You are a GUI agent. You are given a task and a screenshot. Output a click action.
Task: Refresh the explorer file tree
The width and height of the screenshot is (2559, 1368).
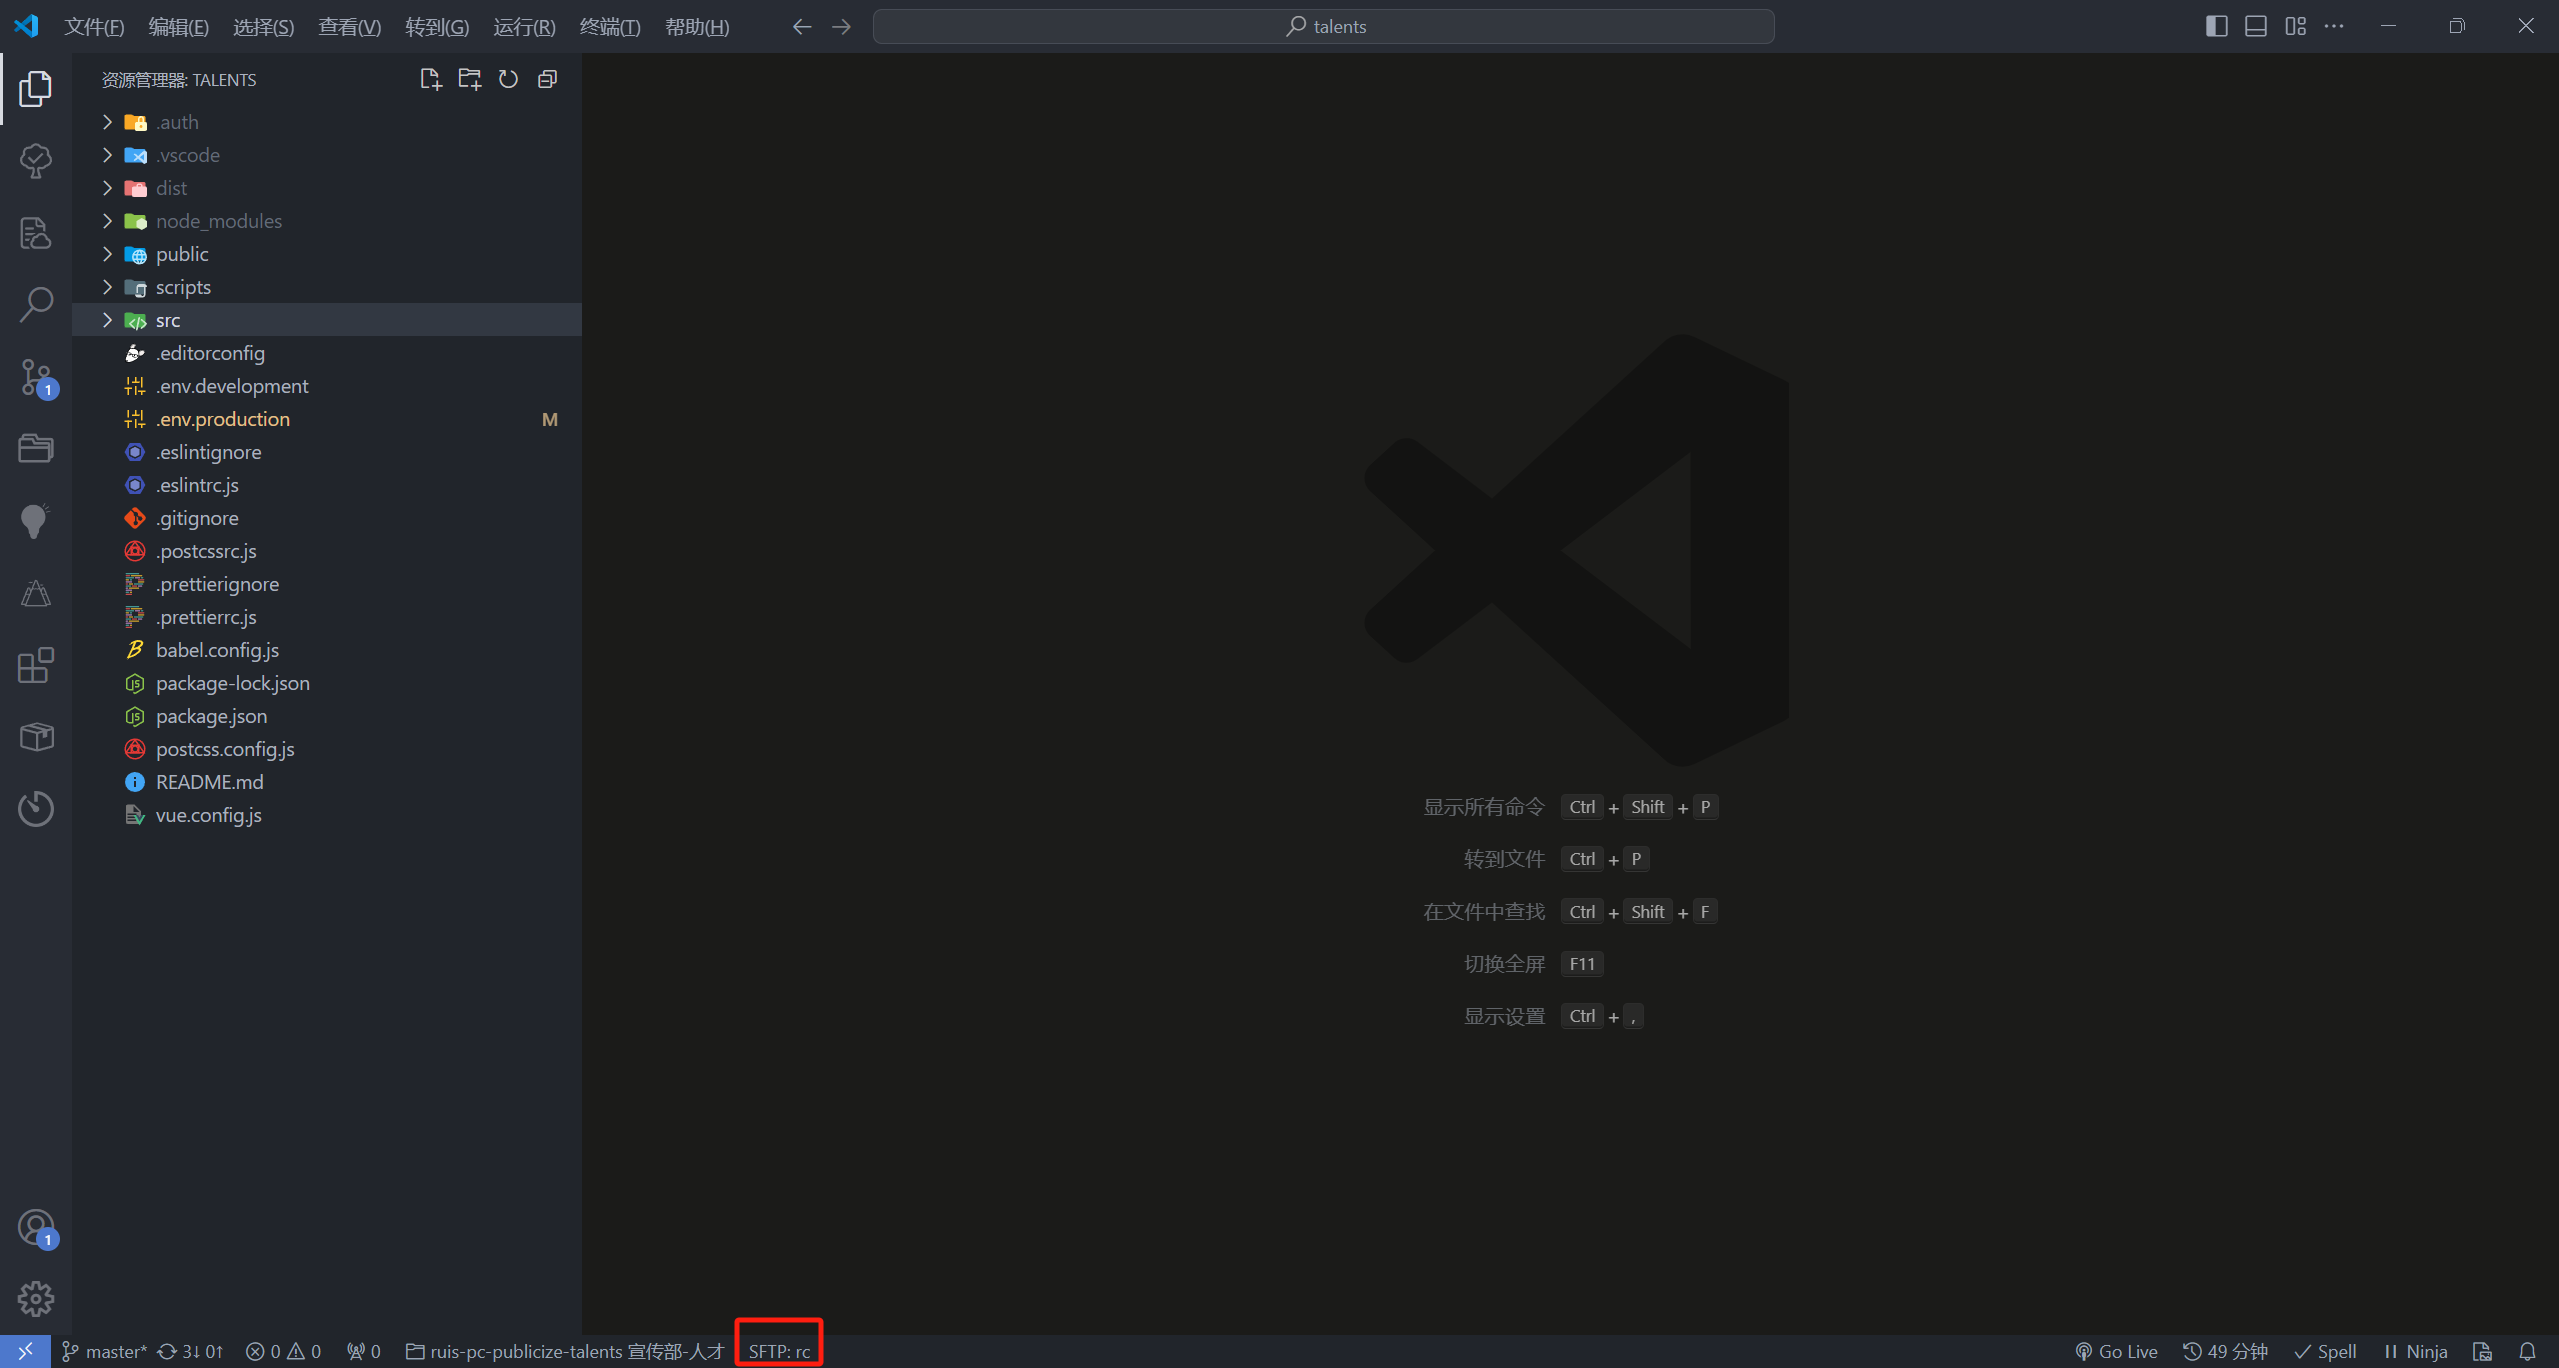pos(508,79)
